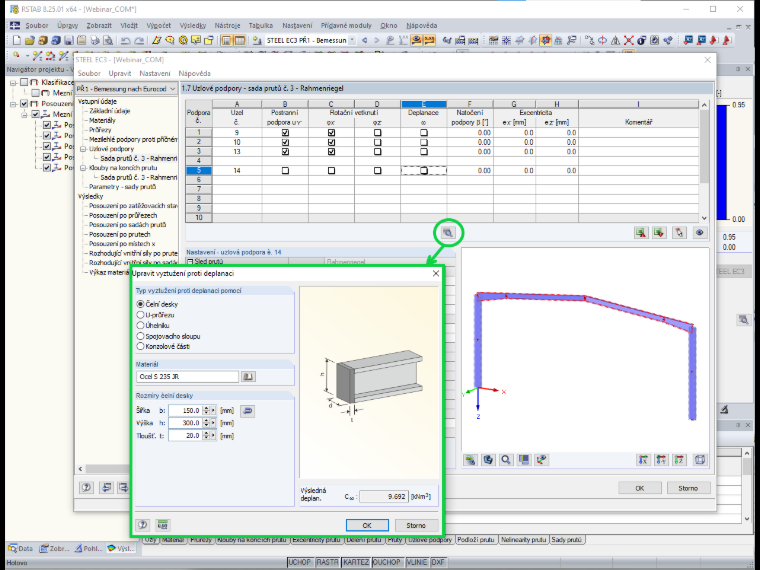Viewport: 760px width, 570px height.
Task: Select Materiály in the input data tree
Action: point(102,120)
